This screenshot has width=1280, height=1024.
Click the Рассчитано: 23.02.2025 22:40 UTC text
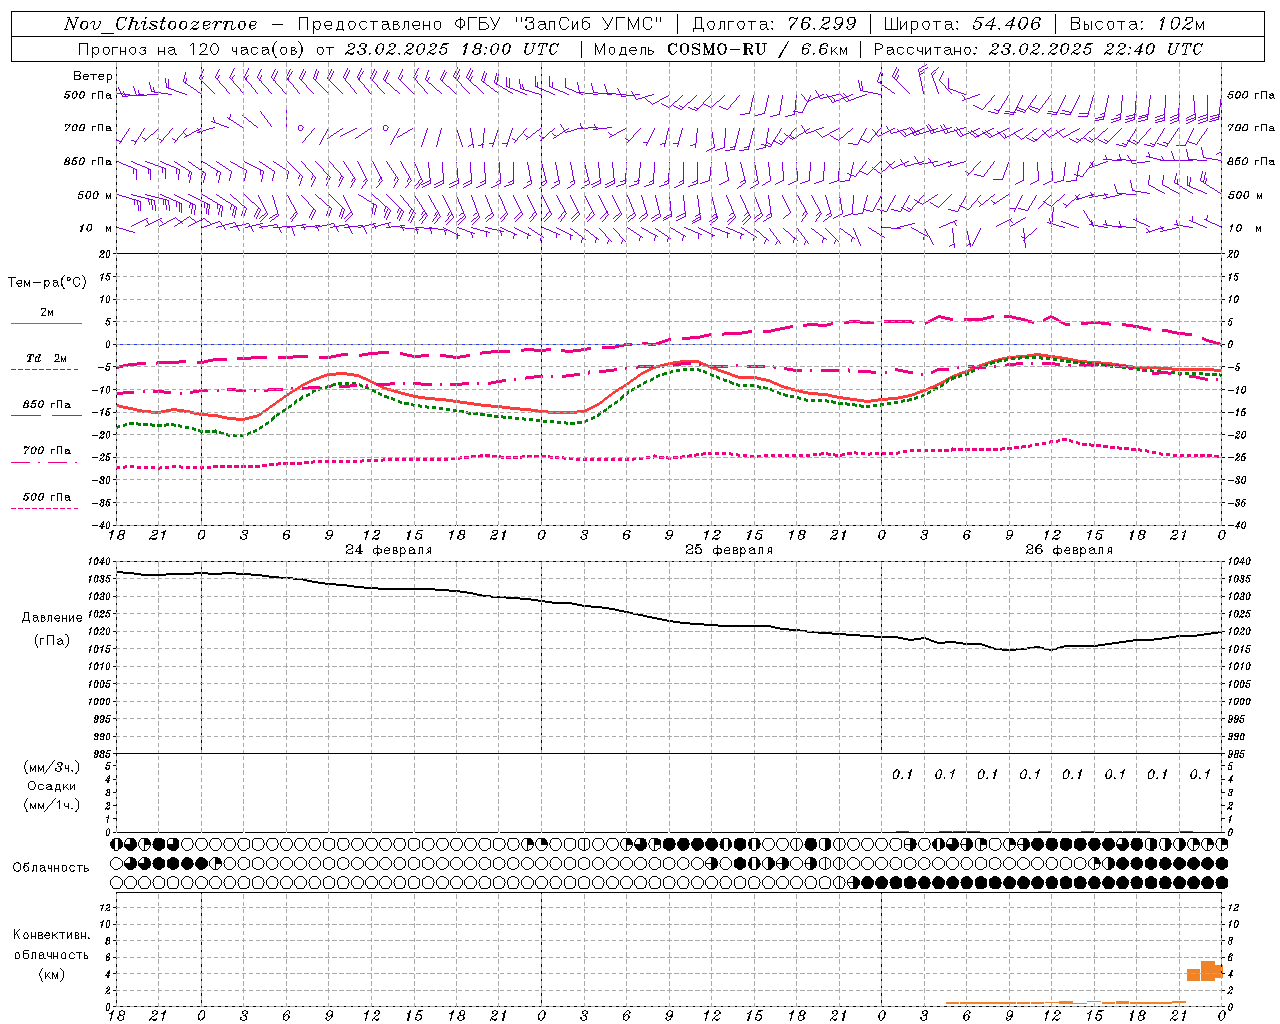[1038, 49]
